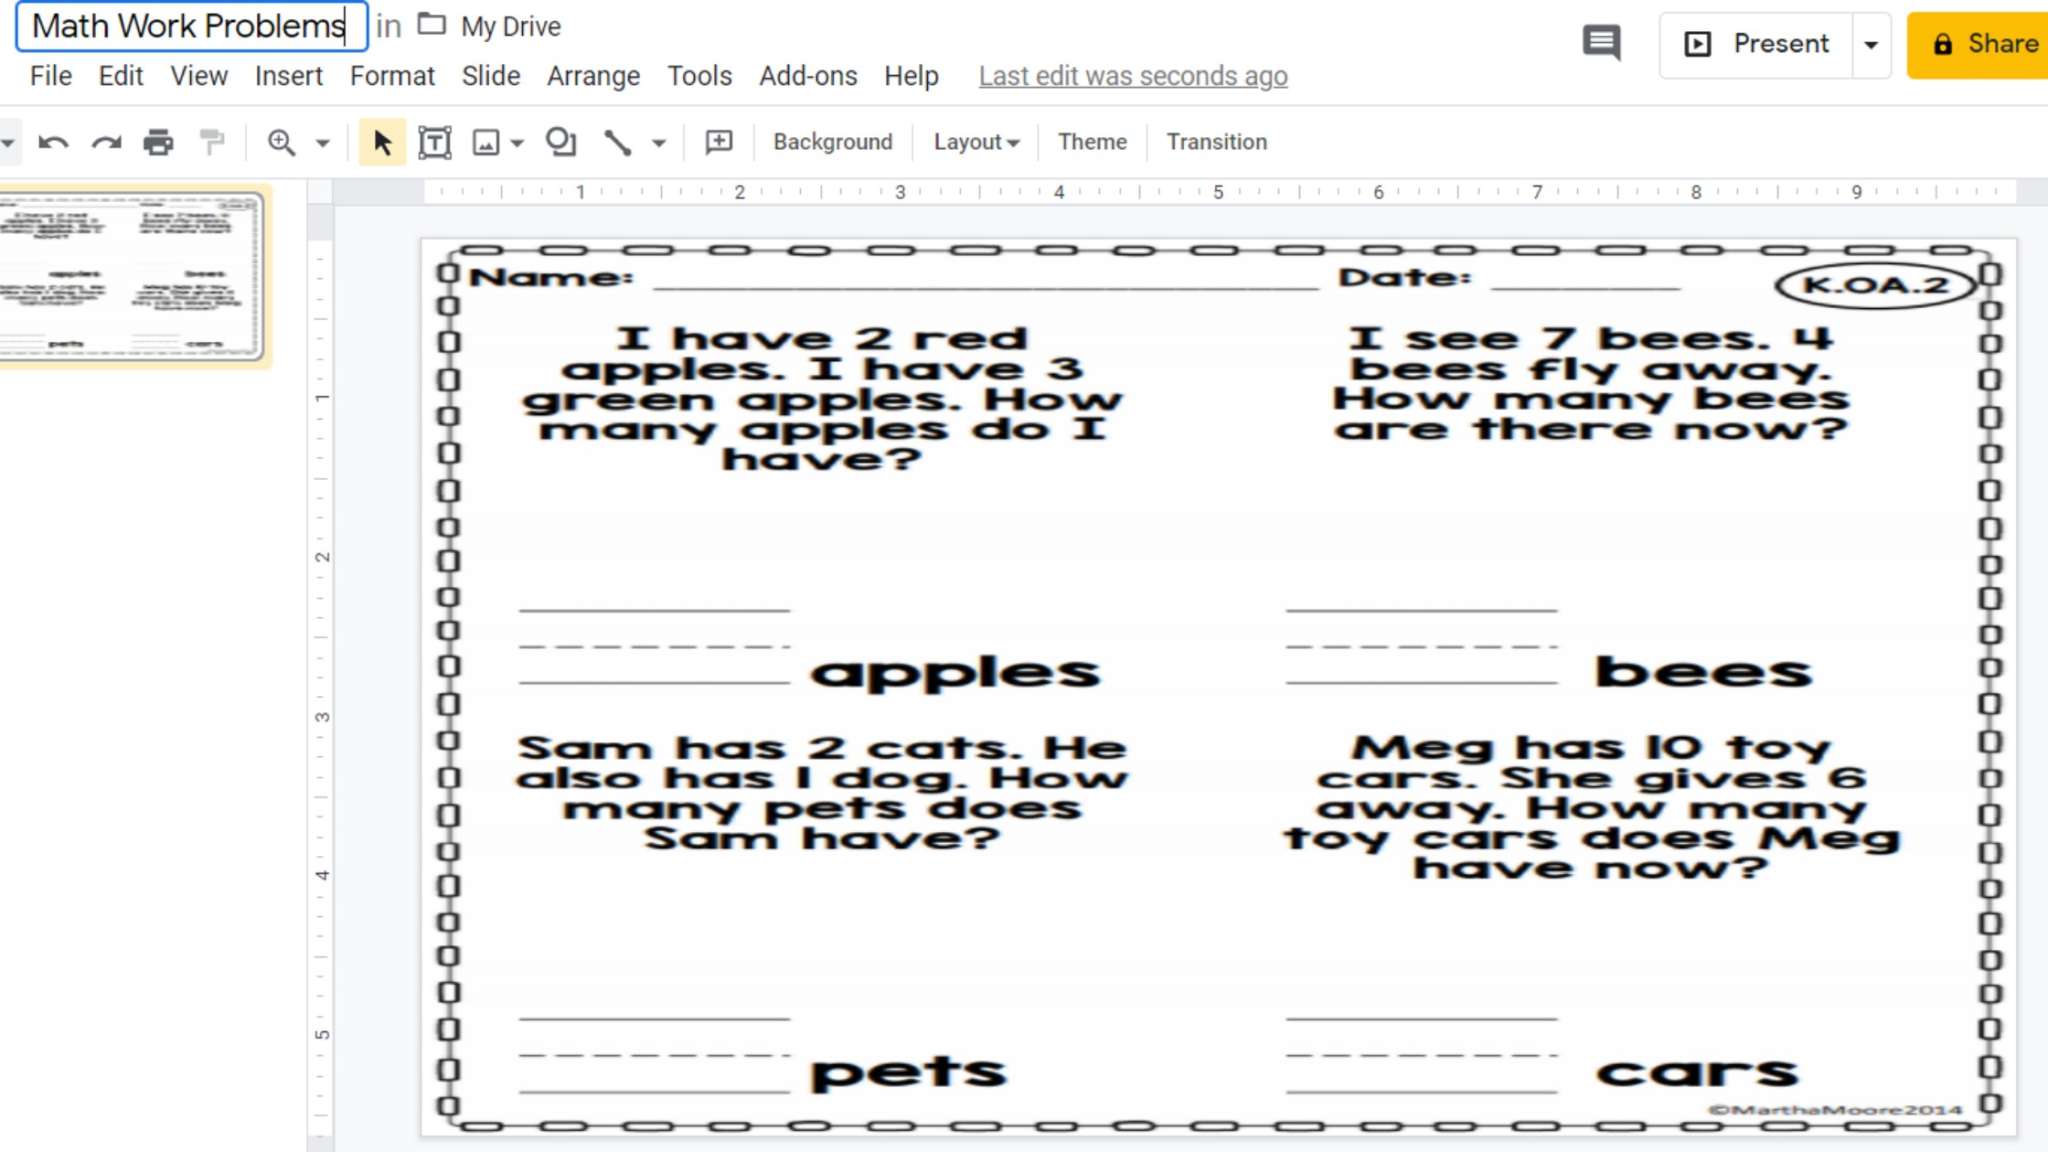This screenshot has height=1152, width=2048.
Task: Select the print icon
Action: point(159,141)
